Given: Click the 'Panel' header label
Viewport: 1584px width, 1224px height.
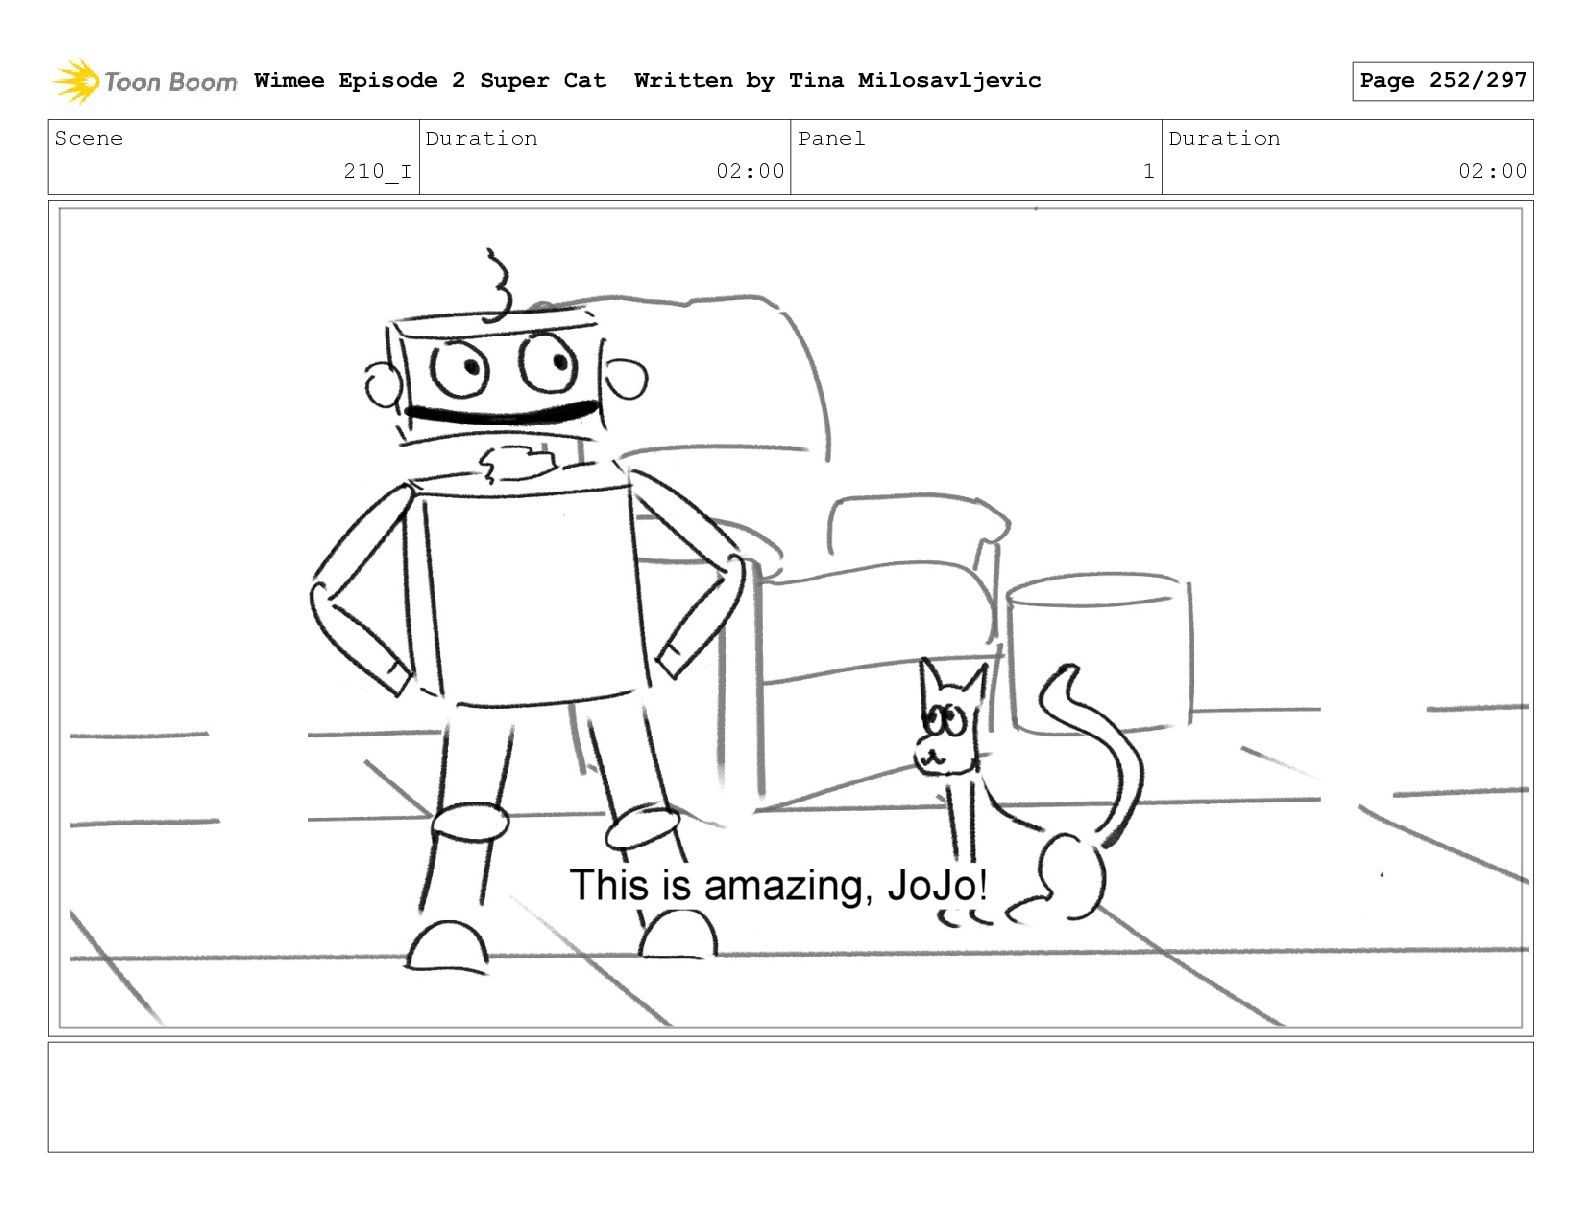Looking at the screenshot, I should click(x=831, y=138).
